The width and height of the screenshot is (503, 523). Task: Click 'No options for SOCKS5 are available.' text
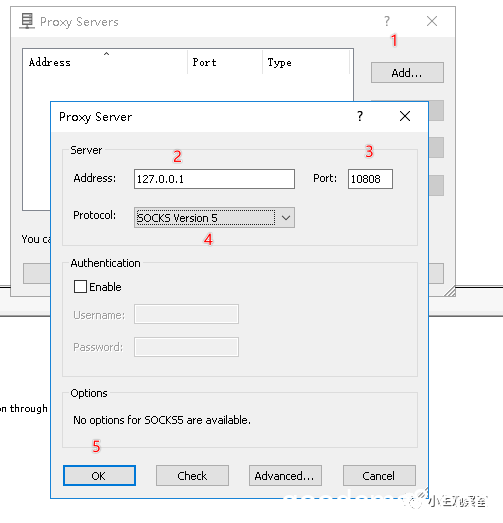click(162, 420)
